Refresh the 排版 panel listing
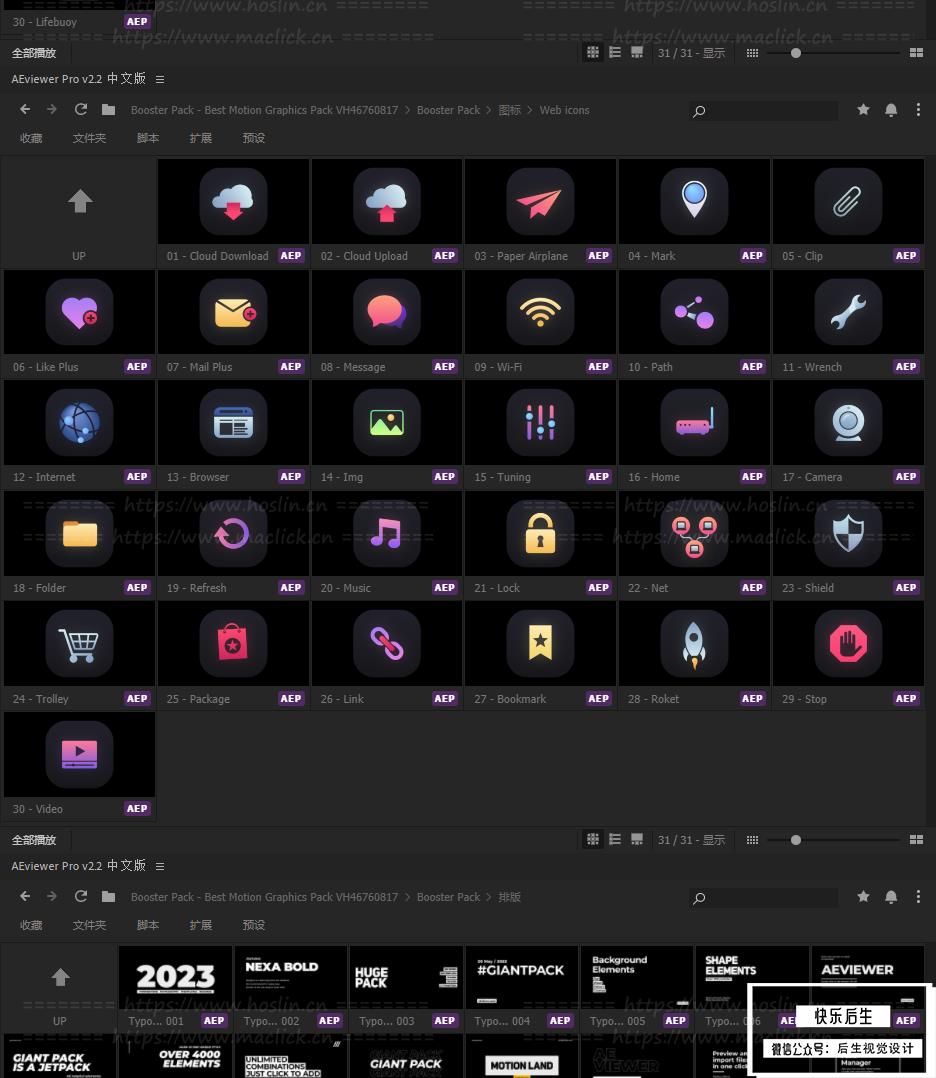 pyautogui.click(x=80, y=896)
